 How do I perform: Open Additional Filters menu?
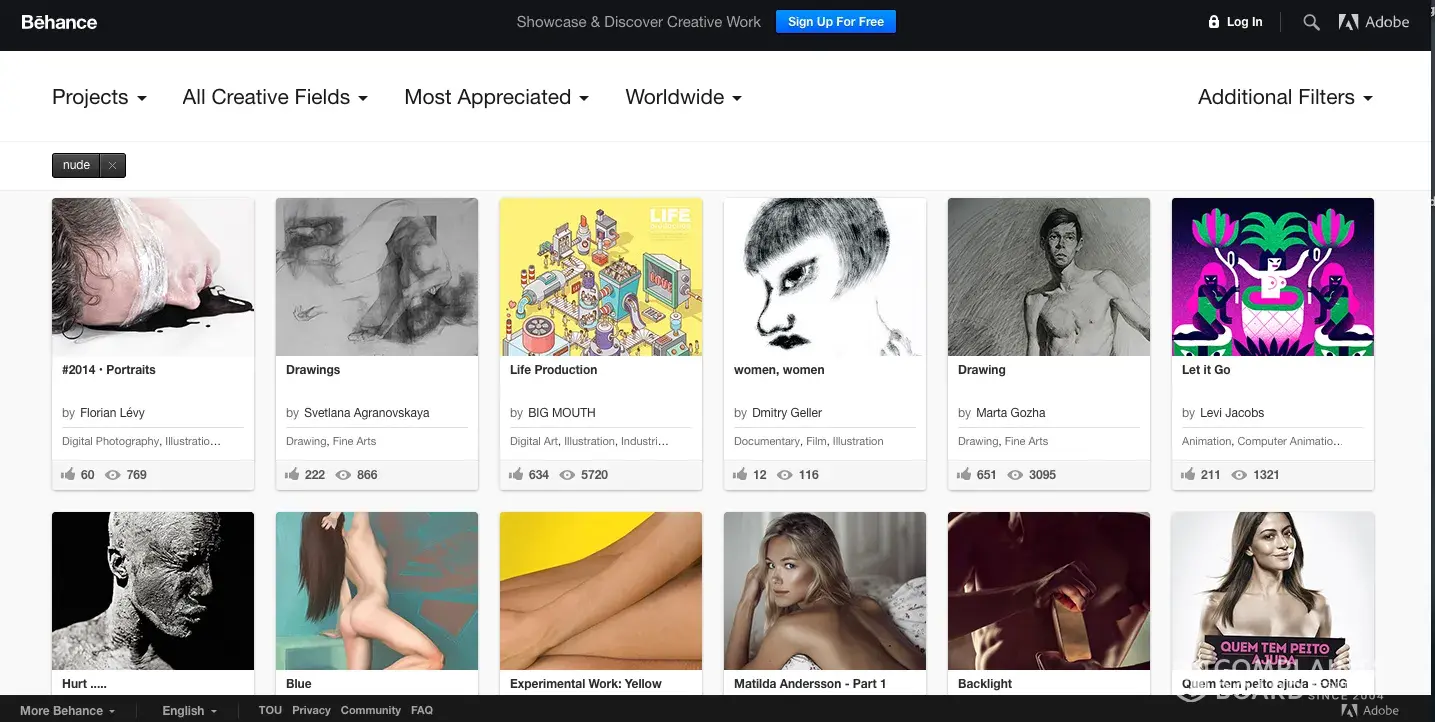pos(1285,97)
